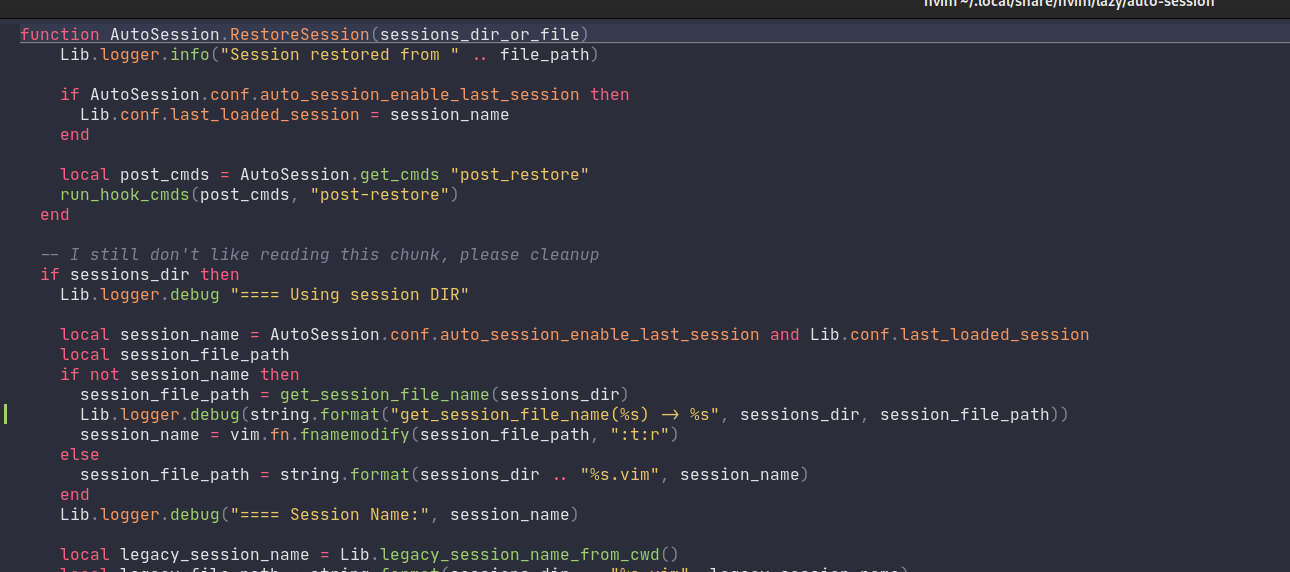Click the 'and' keyword in the session_name assignment

pyautogui.click(x=785, y=335)
